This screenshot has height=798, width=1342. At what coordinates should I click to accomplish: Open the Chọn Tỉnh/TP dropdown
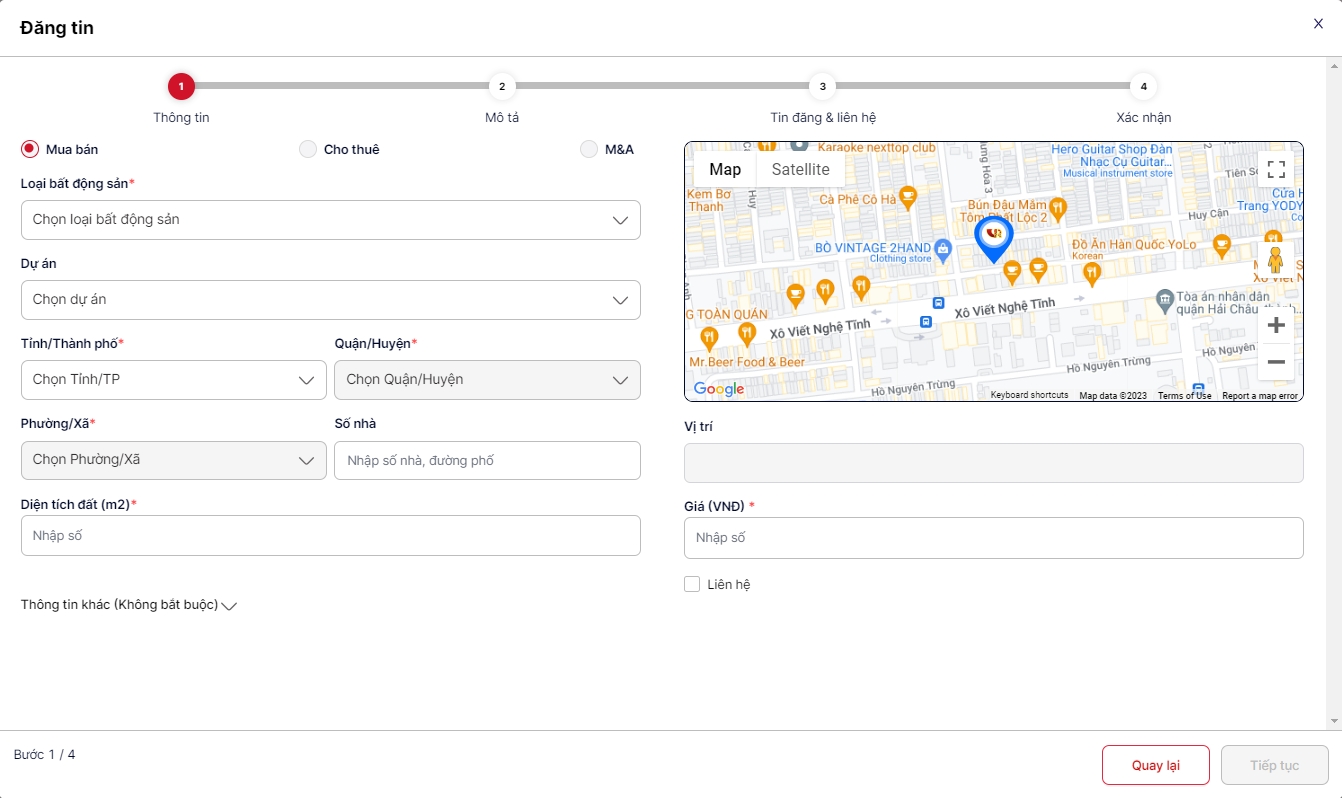pyautogui.click(x=173, y=380)
